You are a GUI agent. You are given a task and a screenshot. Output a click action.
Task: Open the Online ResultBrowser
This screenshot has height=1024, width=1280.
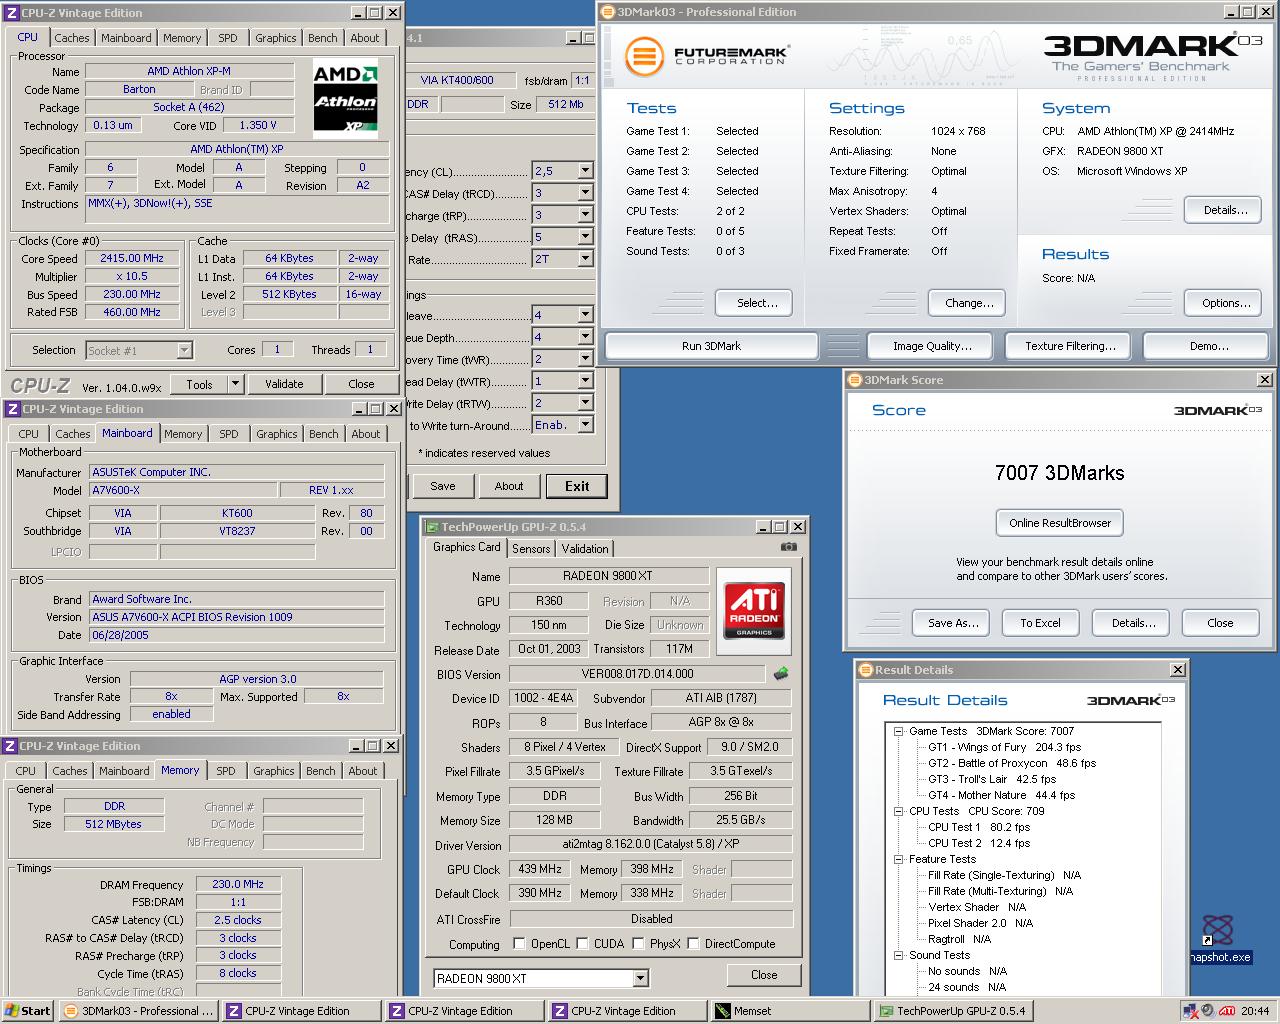[x=1060, y=523]
